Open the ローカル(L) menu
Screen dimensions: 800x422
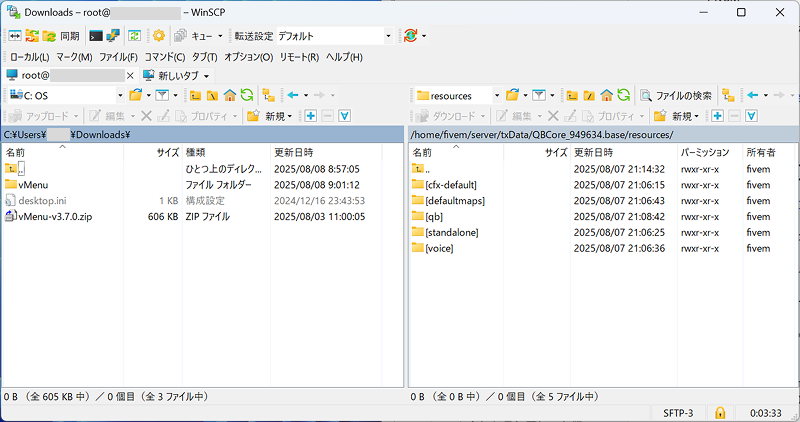click(x=30, y=57)
